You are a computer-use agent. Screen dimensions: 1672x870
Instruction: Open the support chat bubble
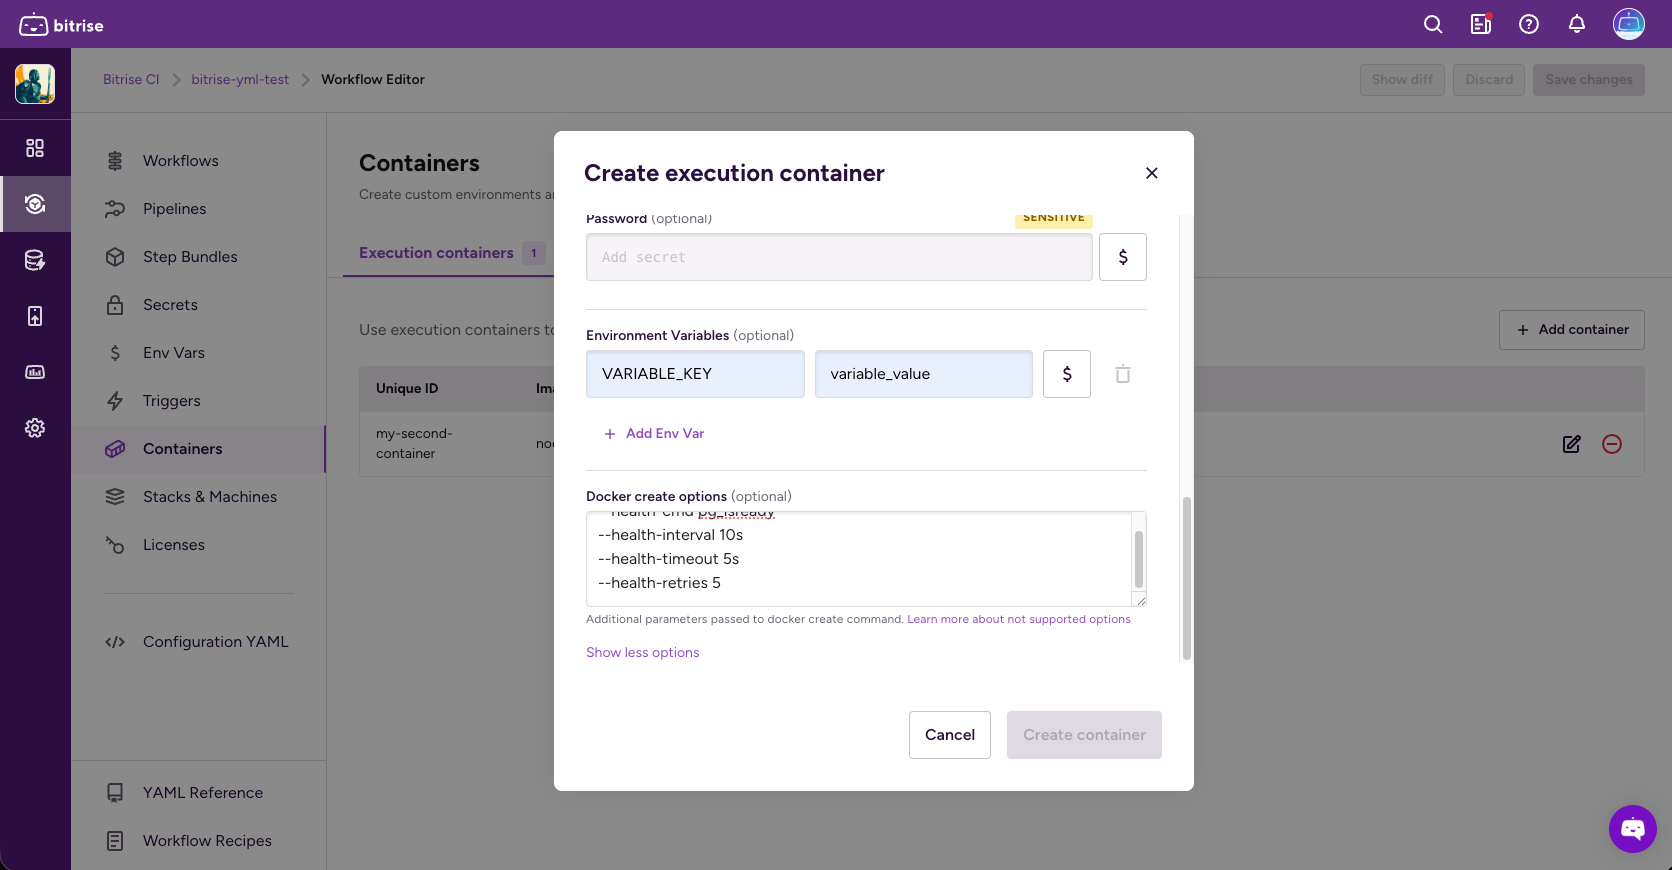tap(1632, 829)
